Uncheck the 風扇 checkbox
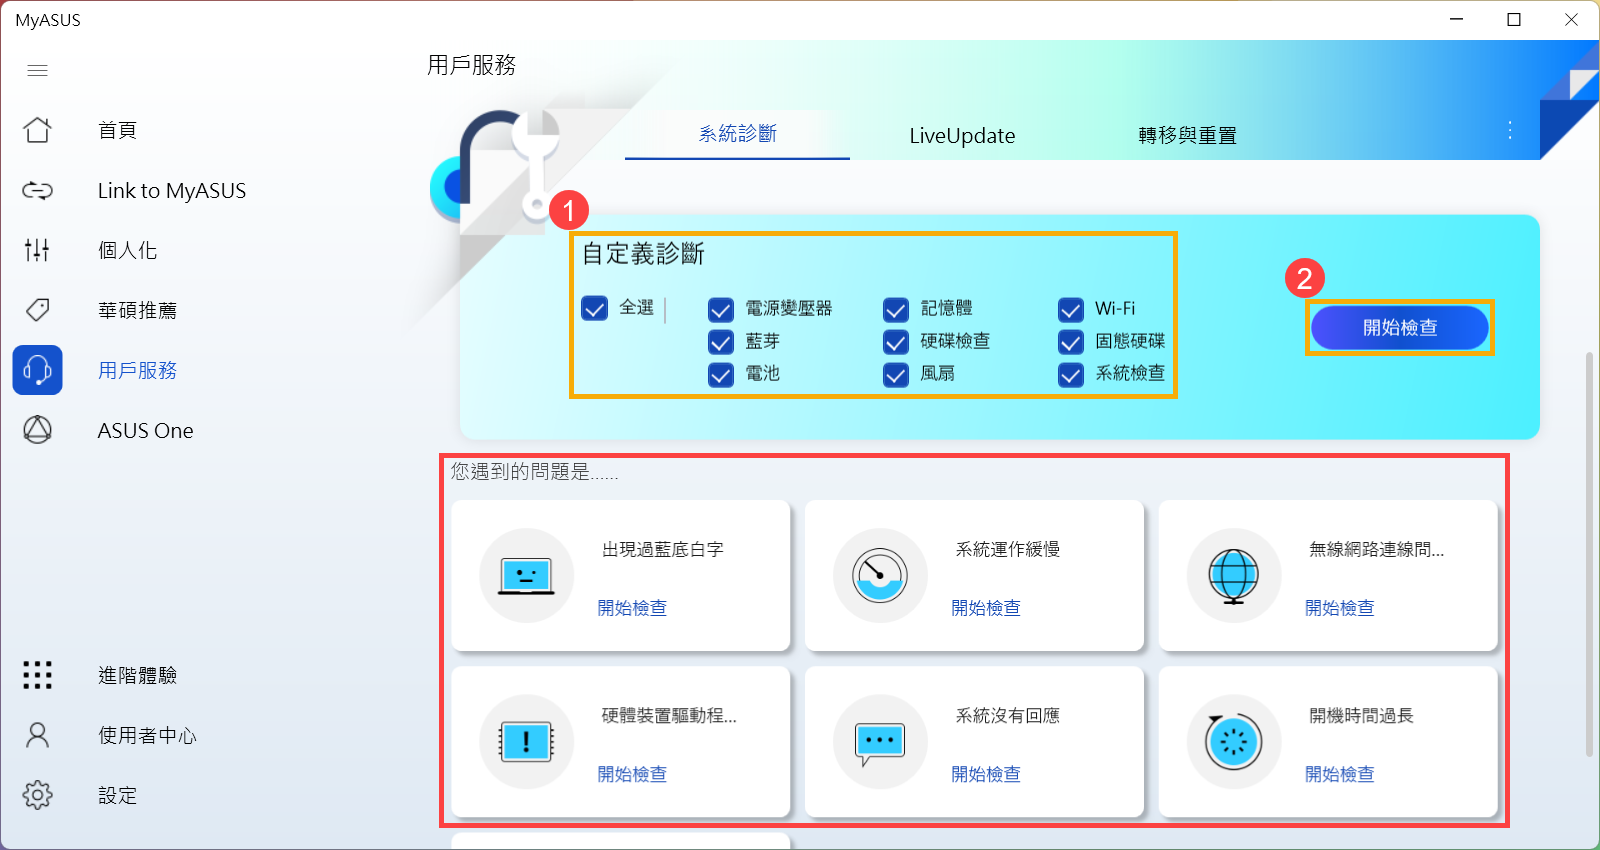1600x850 pixels. tap(896, 374)
